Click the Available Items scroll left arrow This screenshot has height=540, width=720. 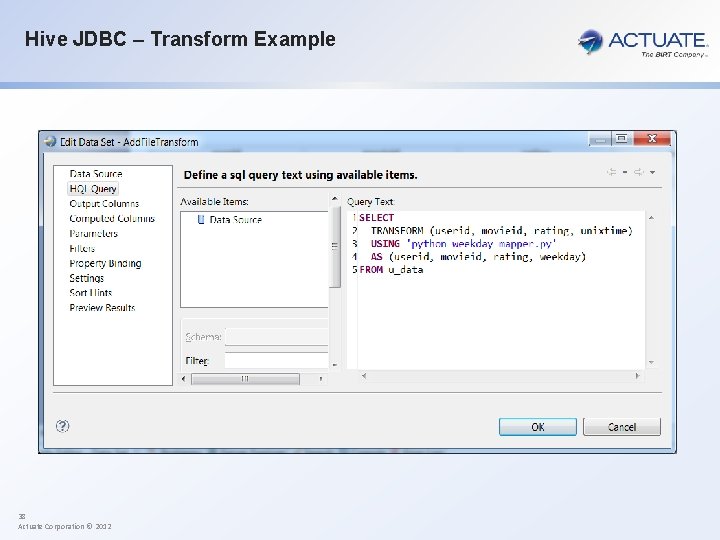pos(184,379)
